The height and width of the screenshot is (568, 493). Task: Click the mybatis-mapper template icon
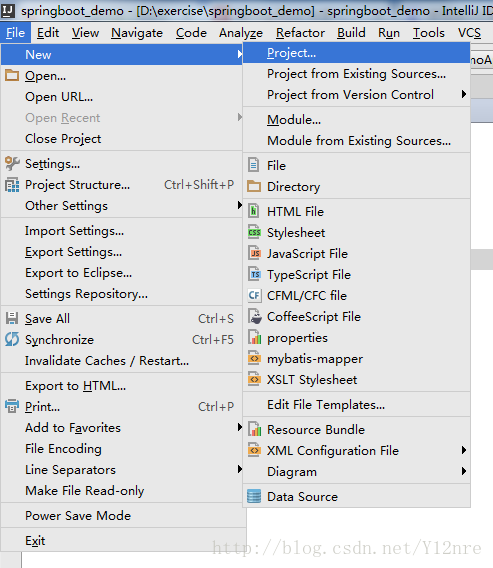pyautogui.click(x=254, y=358)
